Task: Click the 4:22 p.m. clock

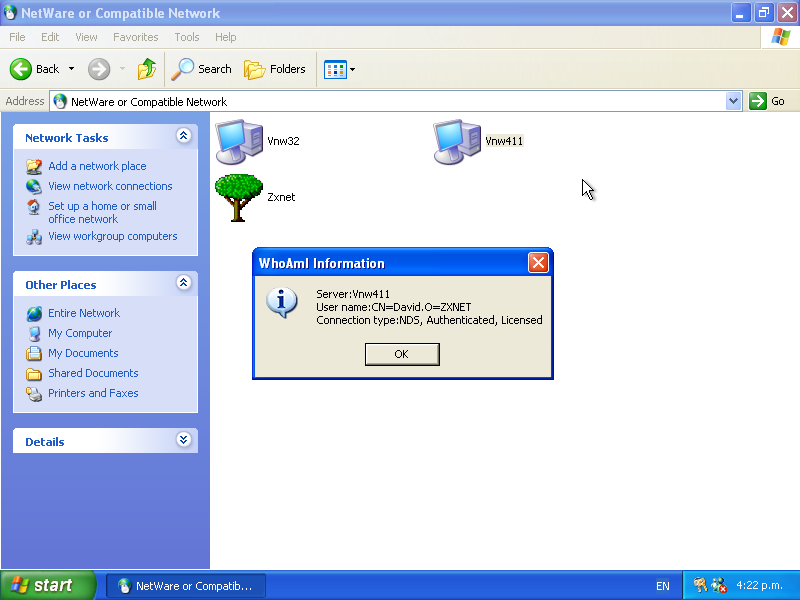Action: tap(759, 586)
